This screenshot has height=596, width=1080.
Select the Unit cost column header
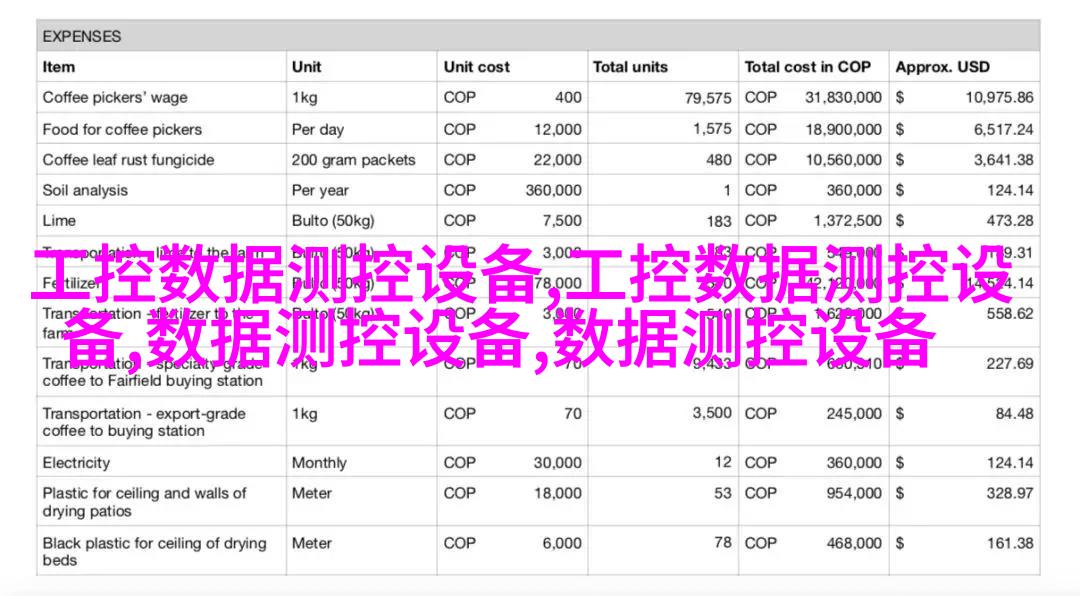pos(477,67)
